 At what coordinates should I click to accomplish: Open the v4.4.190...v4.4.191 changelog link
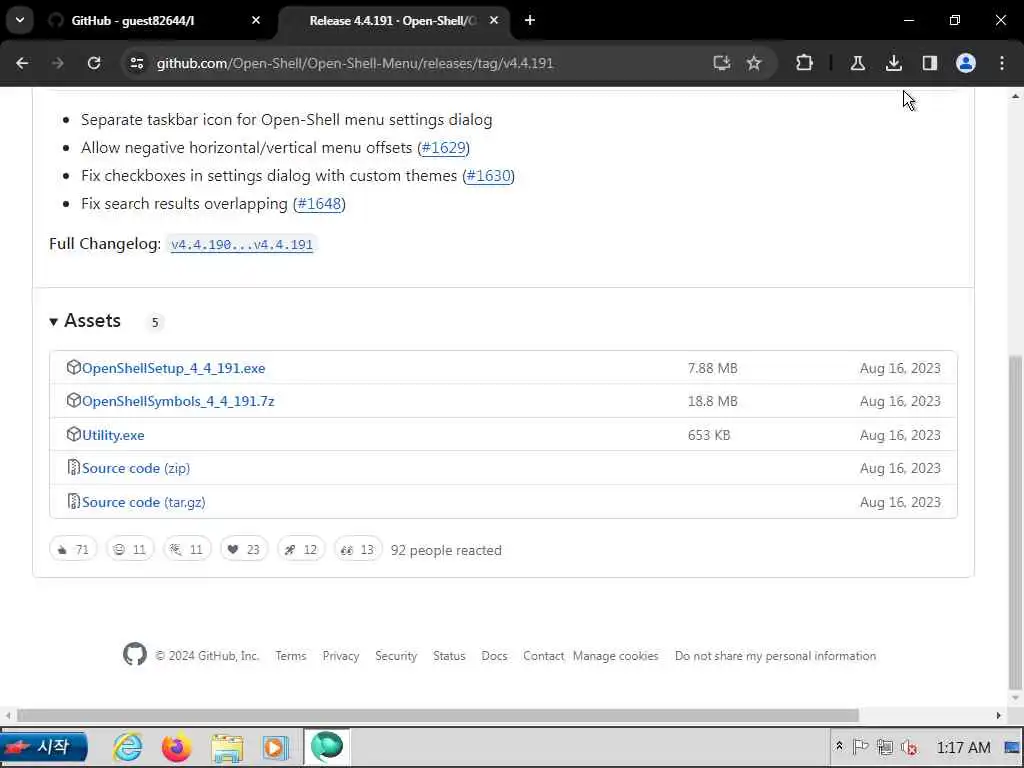click(242, 244)
